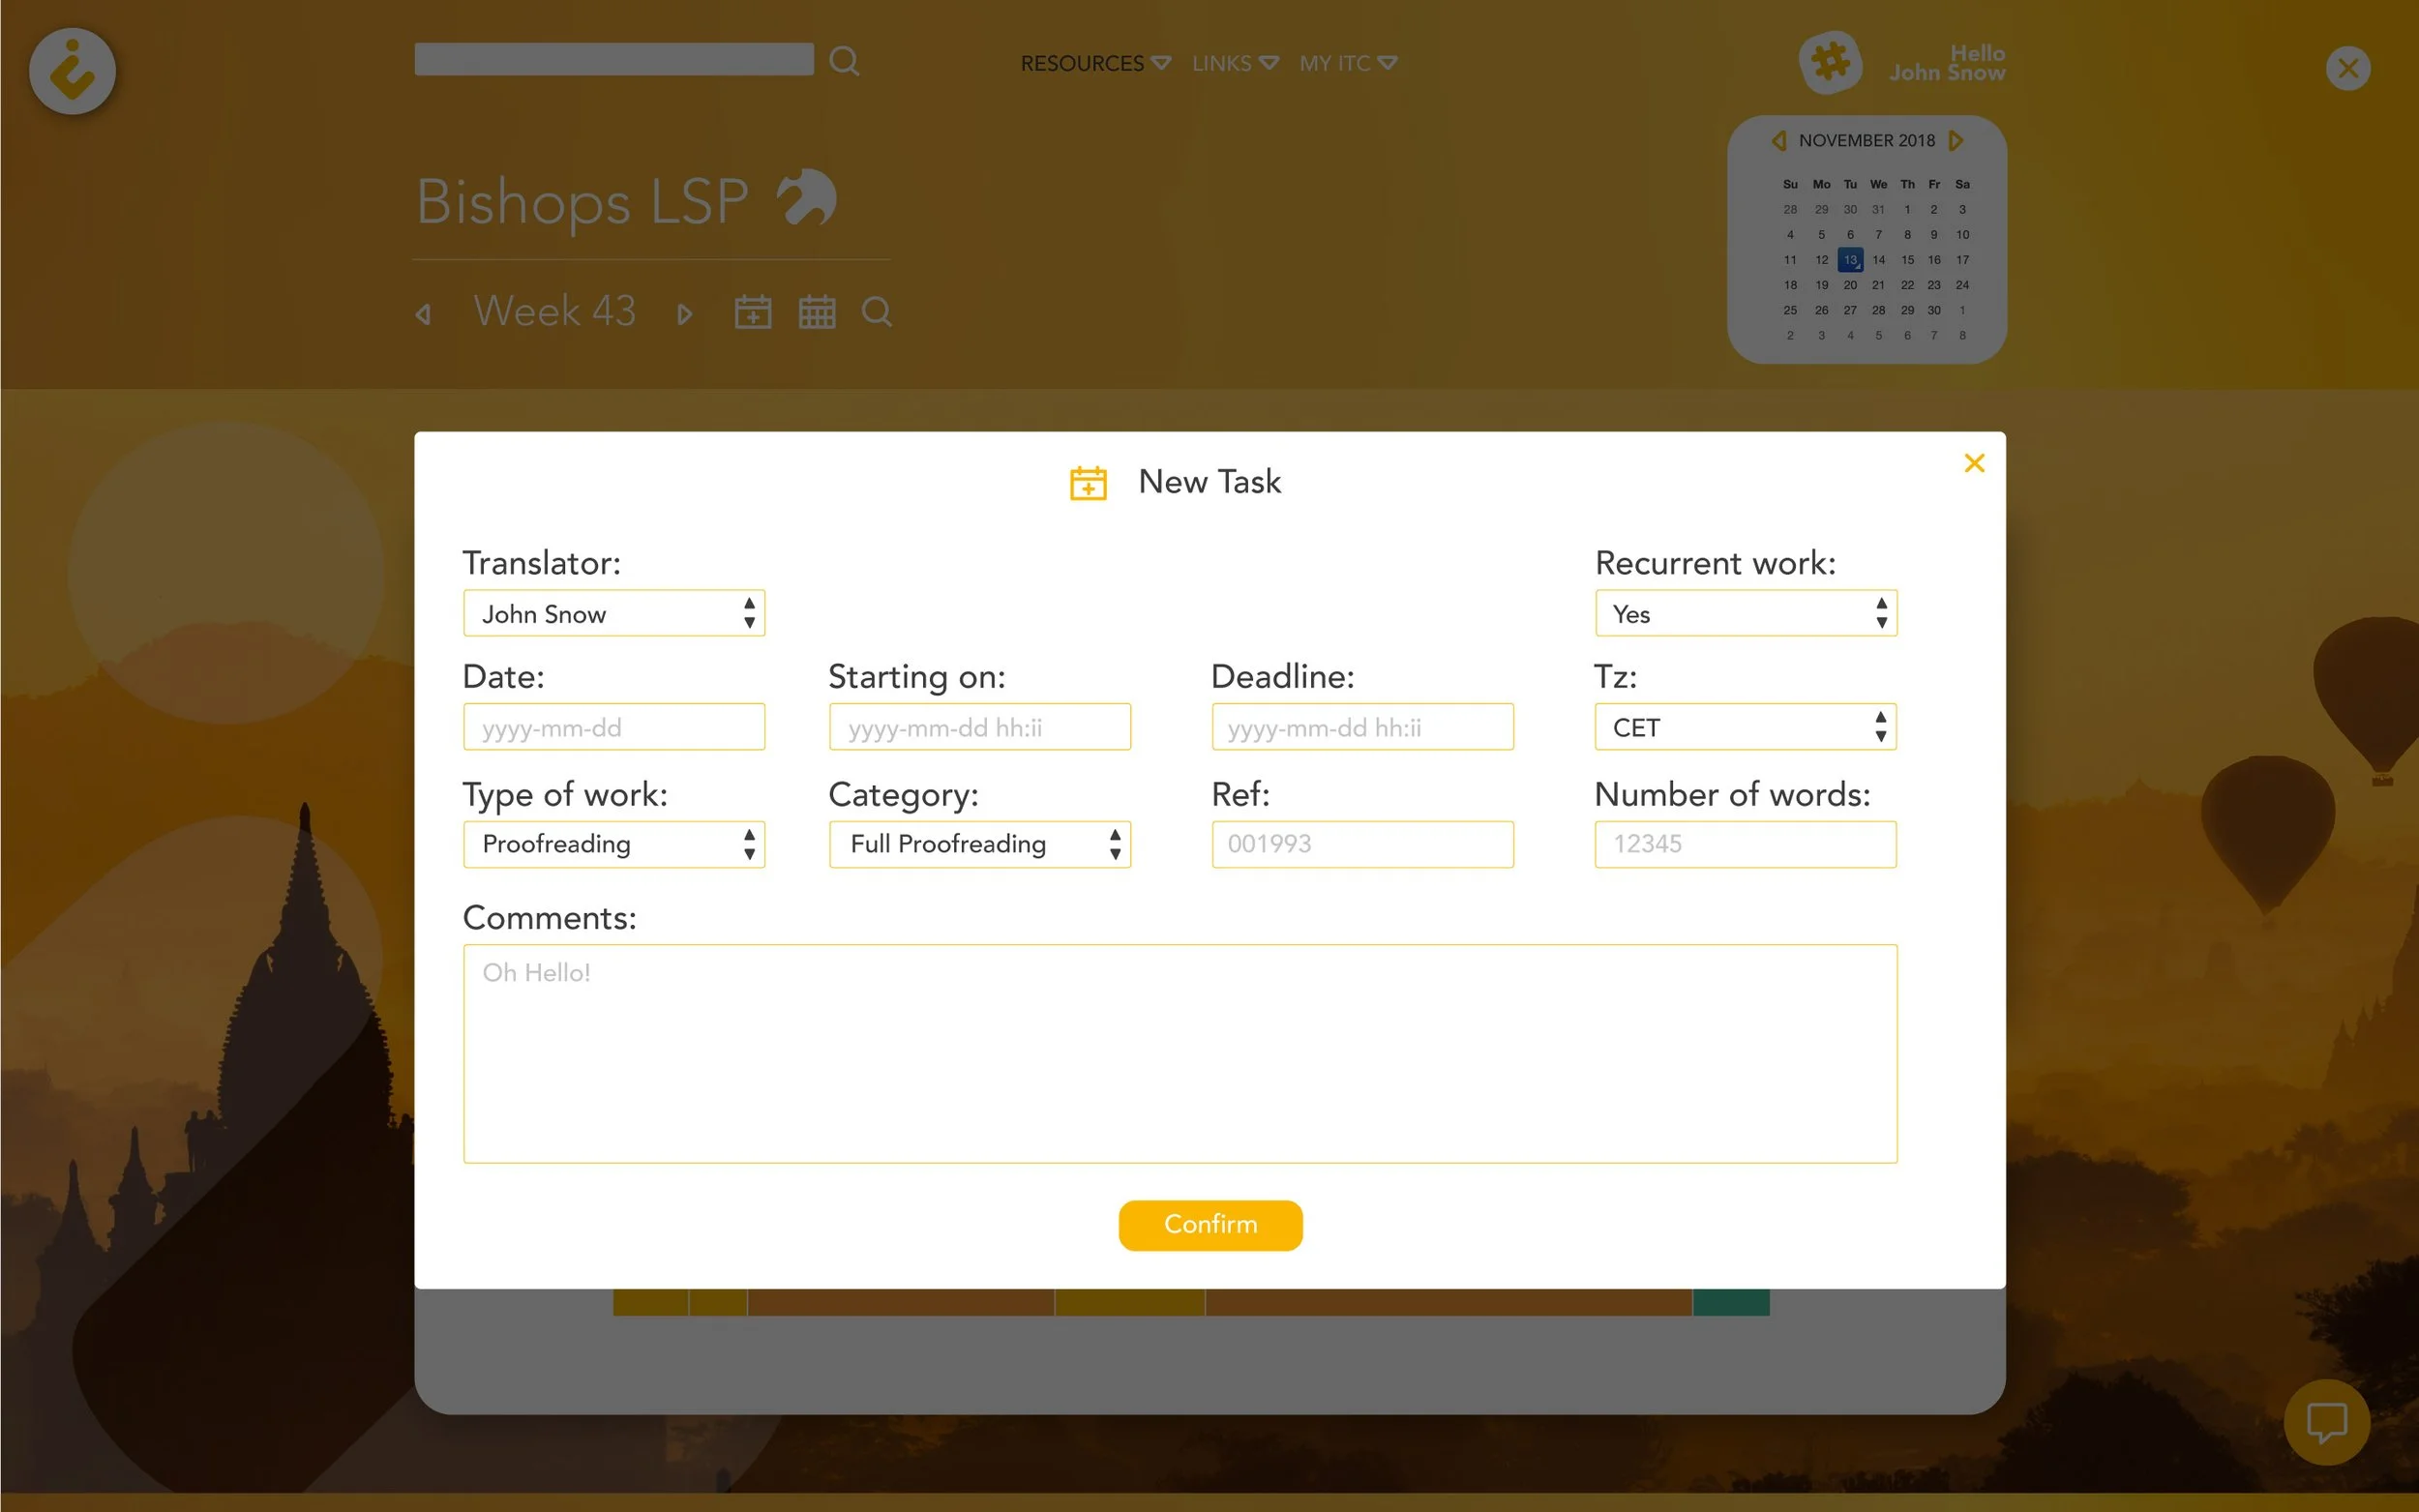This screenshot has width=2419, height=1512.
Task: Click the Comments text area
Action: pos(1180,1054)
